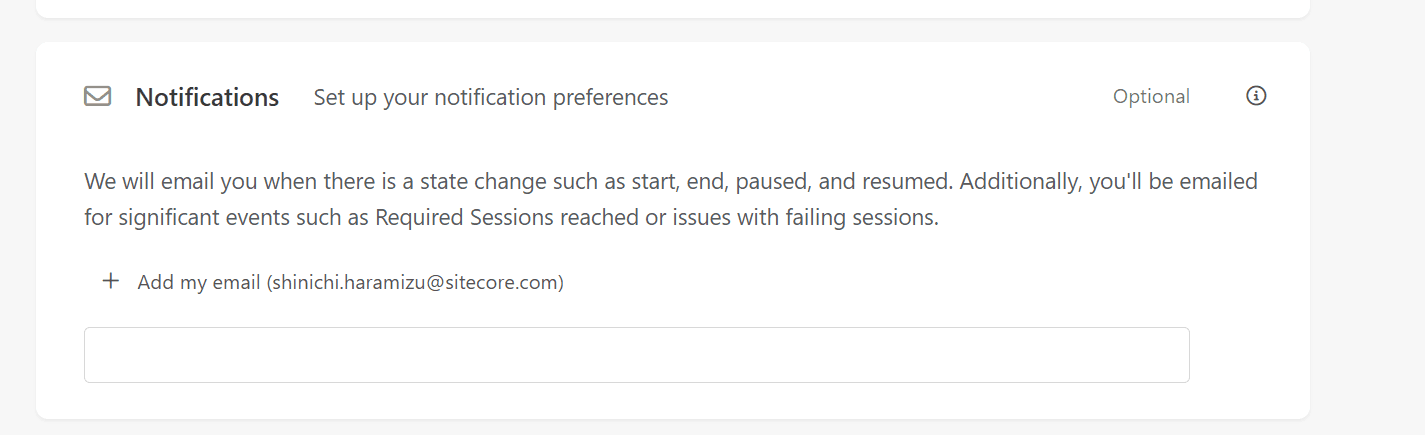
Task: Focus the empty email recipients input field
Action: 636,355
